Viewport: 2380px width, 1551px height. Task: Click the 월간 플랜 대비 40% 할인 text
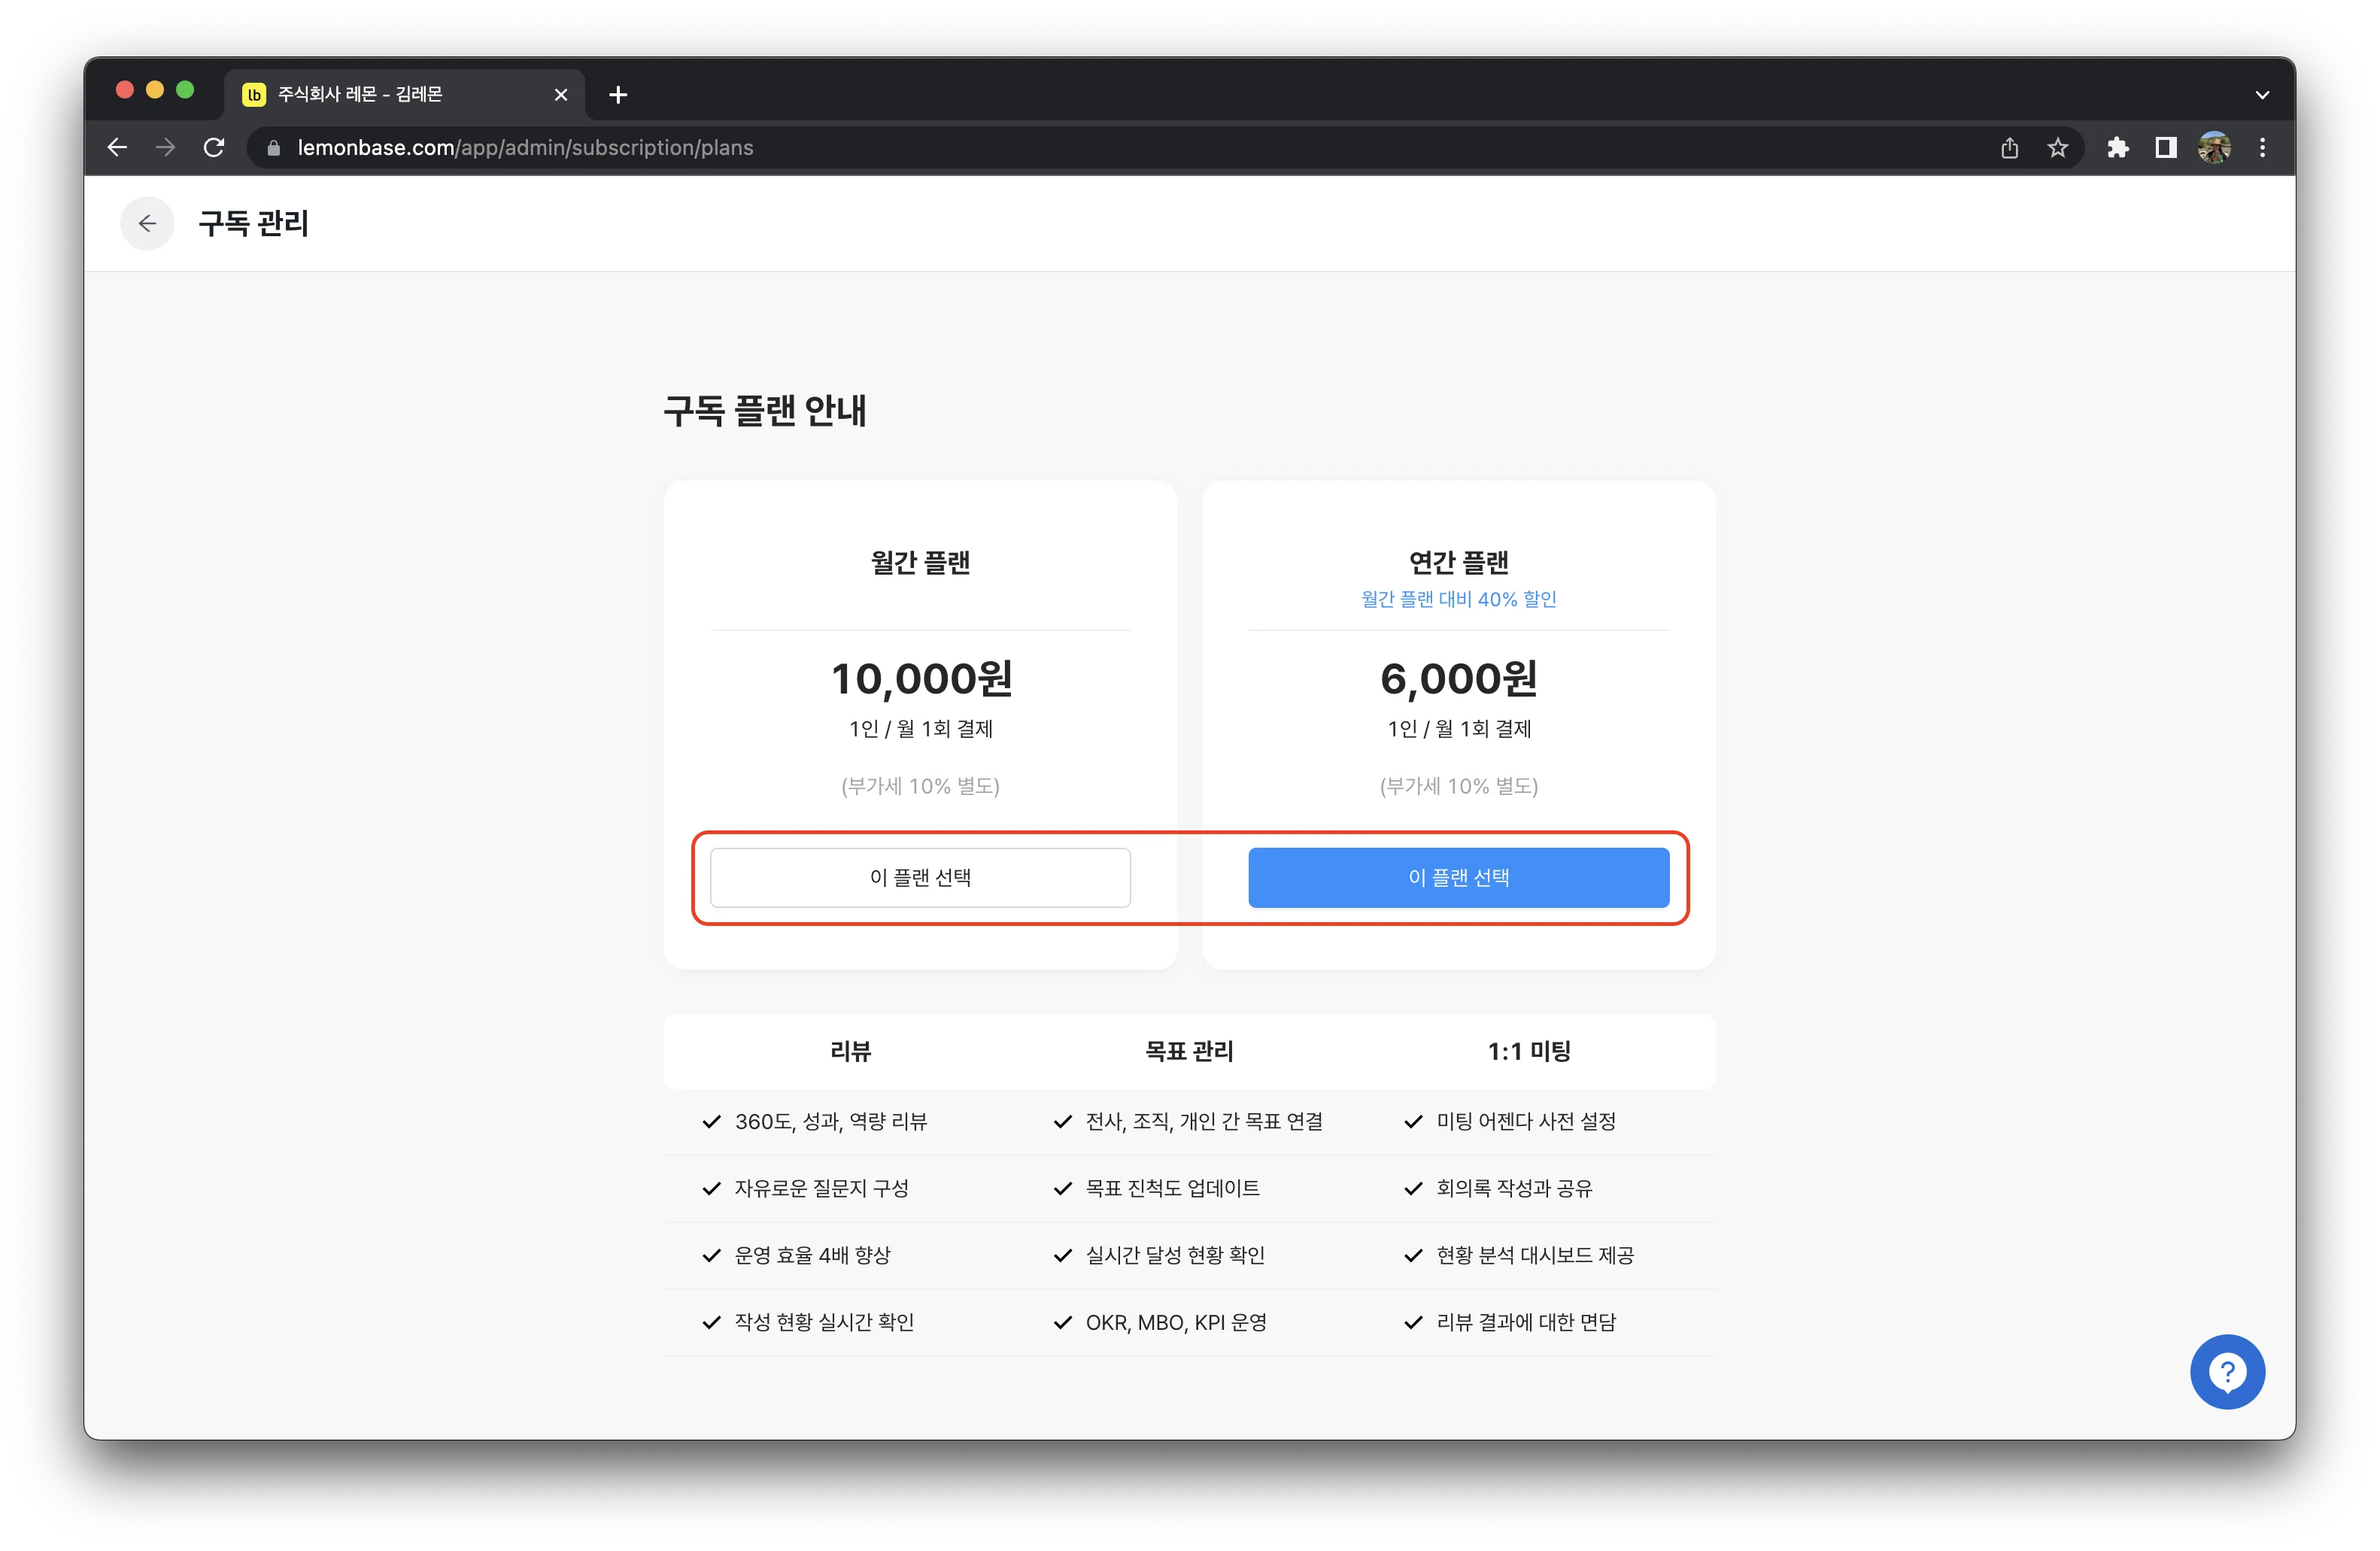coord(1458,599)
